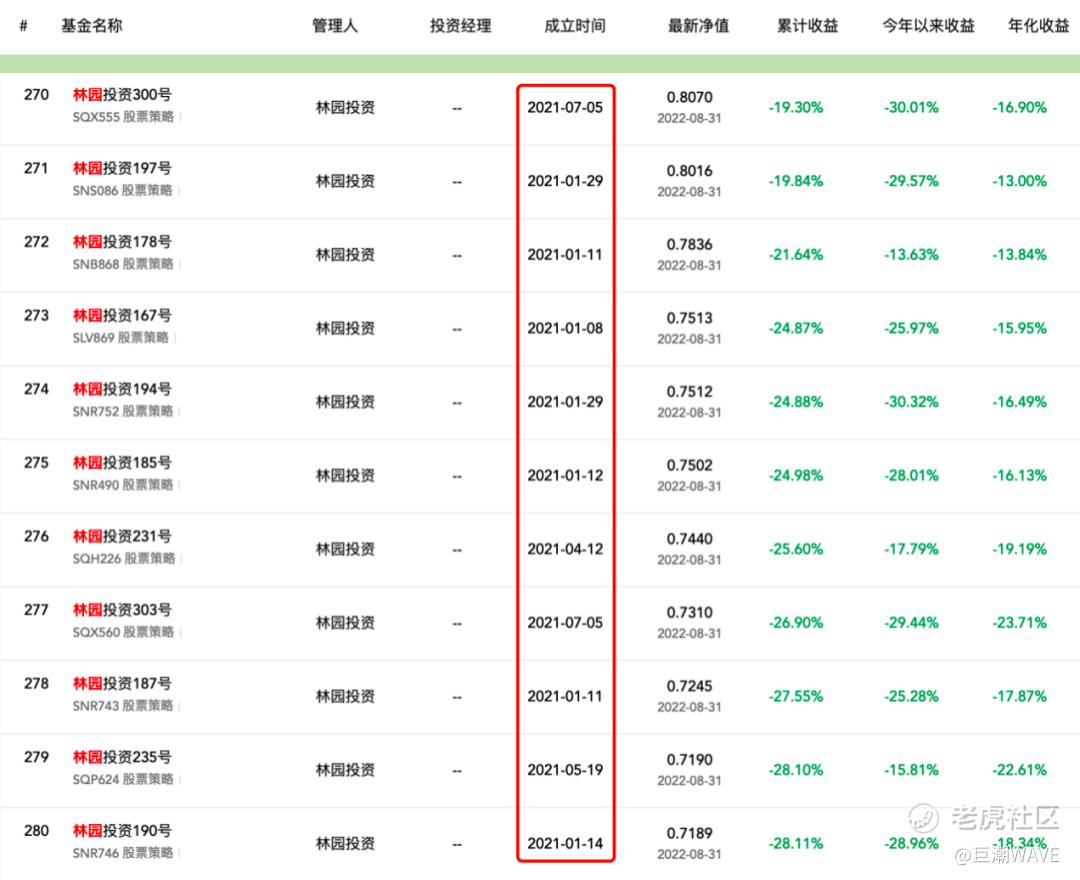Click annualized return -23.71%
Screen dimensions: 1080x880
tap(1019, 624)
